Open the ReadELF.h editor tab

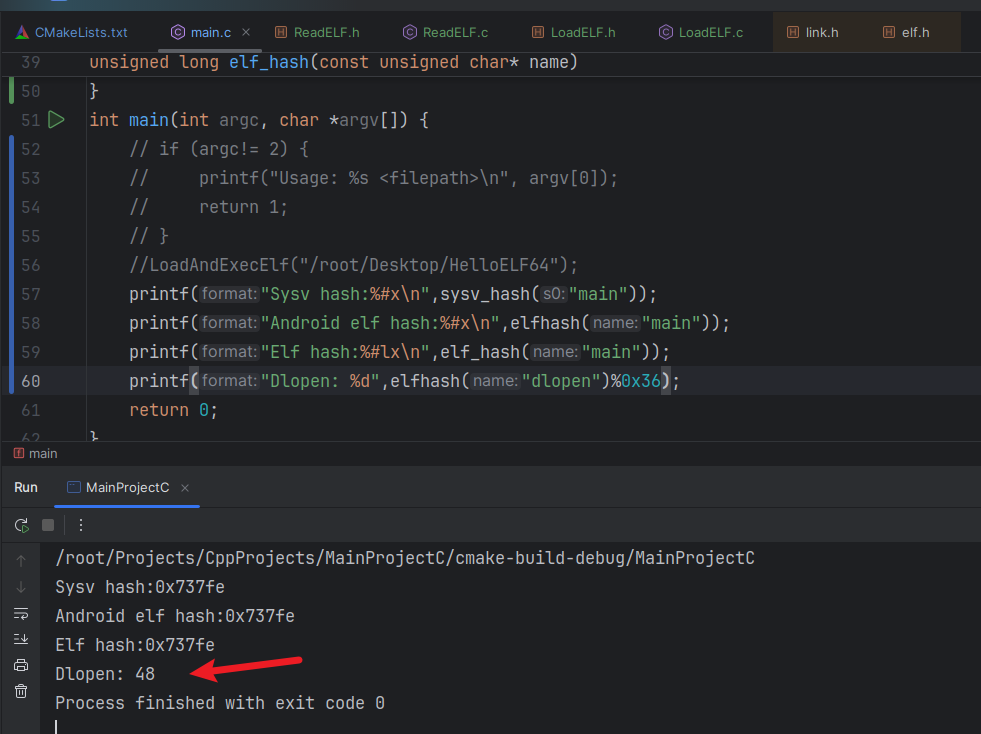click(326, 33)
